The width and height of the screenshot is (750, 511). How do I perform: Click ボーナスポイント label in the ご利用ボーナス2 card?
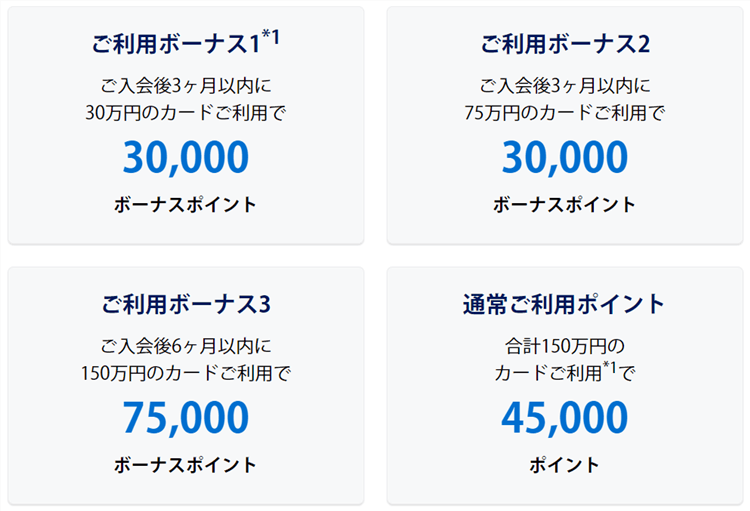click(565, 205)
